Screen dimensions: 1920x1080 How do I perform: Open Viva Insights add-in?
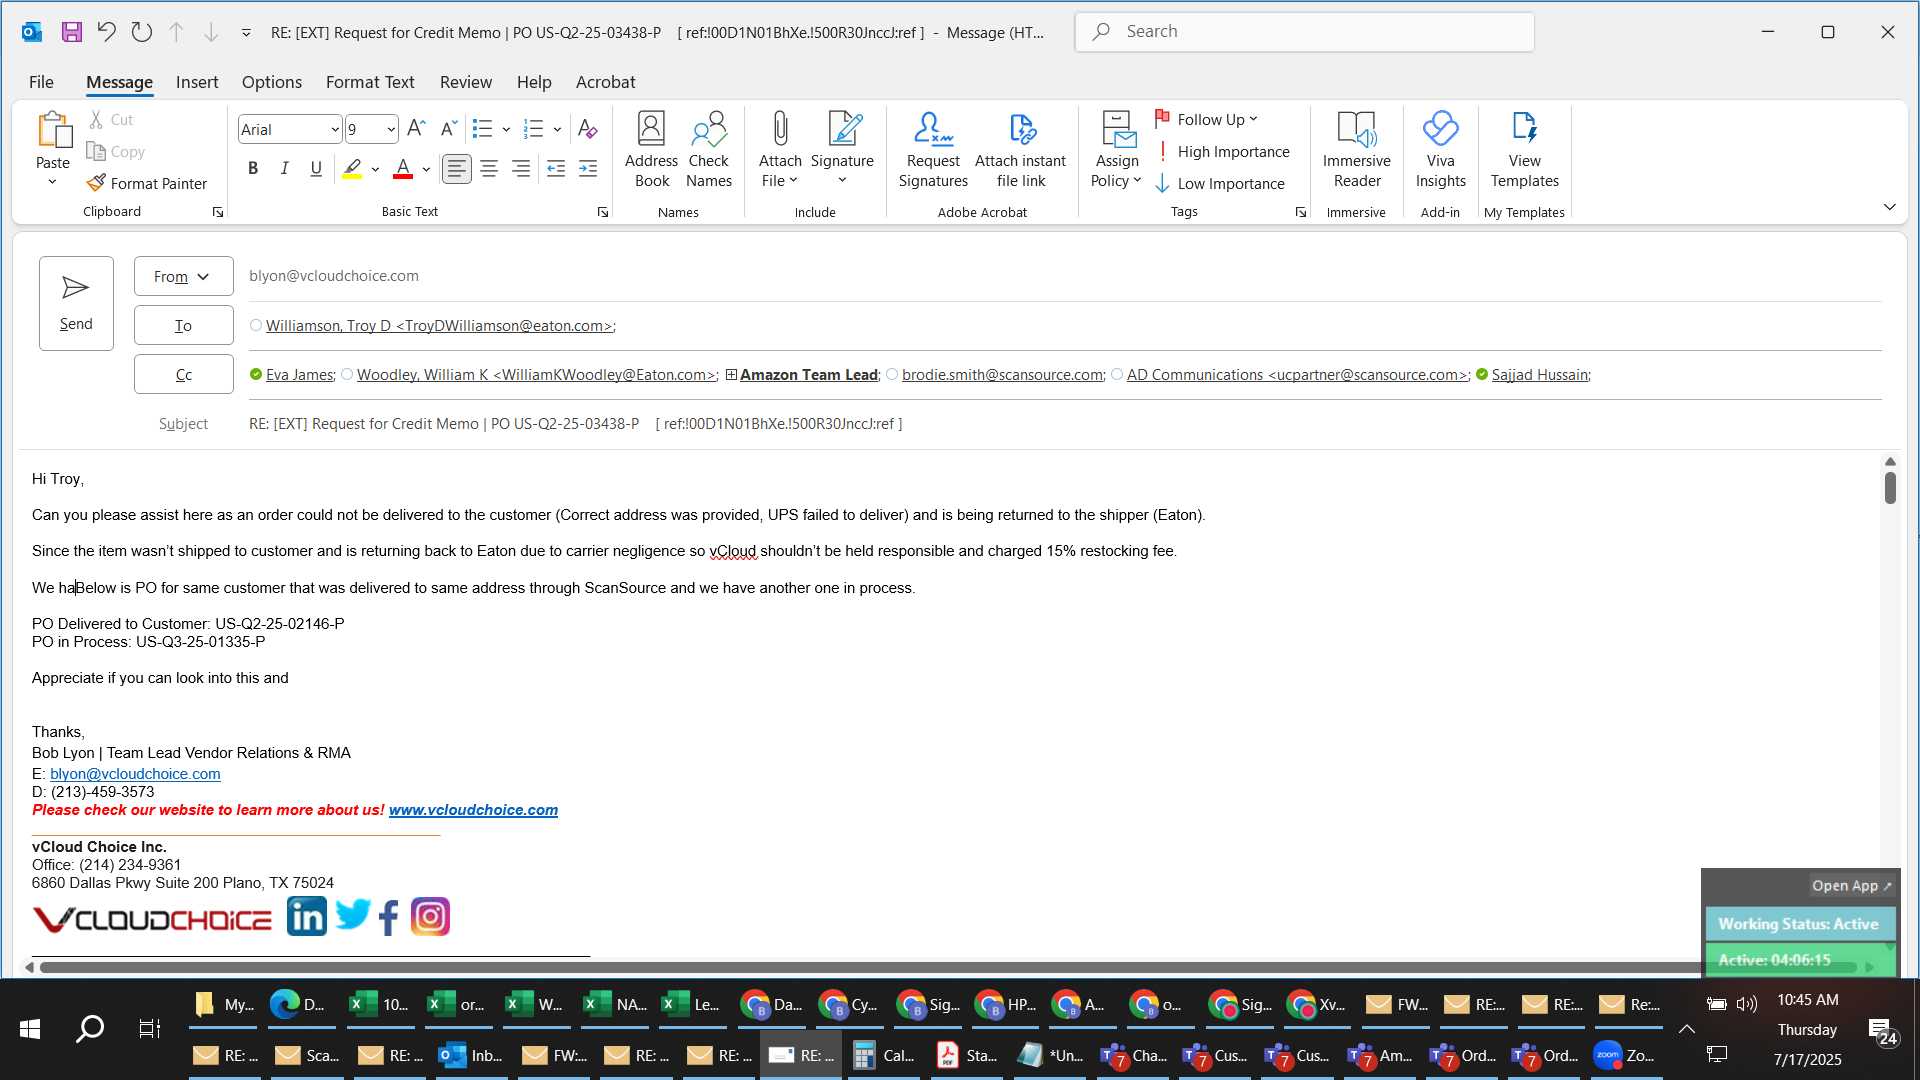[x=1440, y=150]
